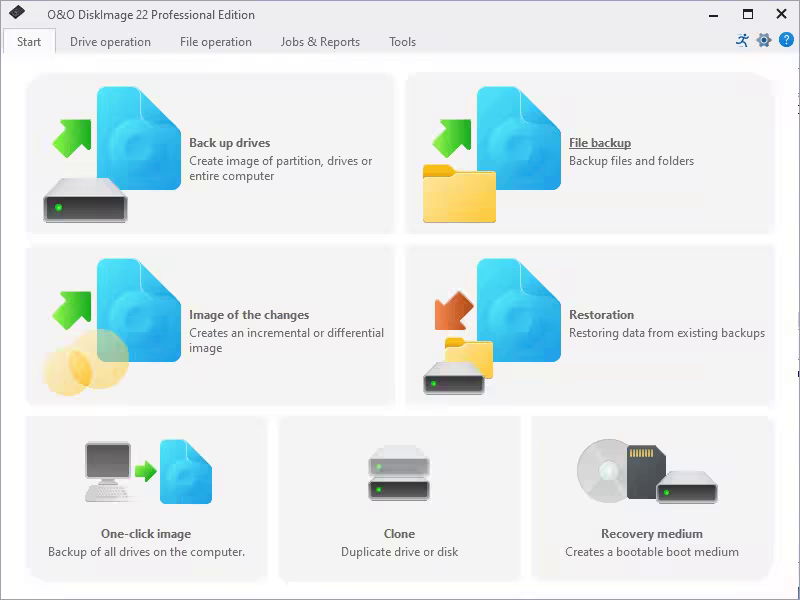
Task: Click the File backup folder icon
Action: pyautogui.click(x=460, y=192)
